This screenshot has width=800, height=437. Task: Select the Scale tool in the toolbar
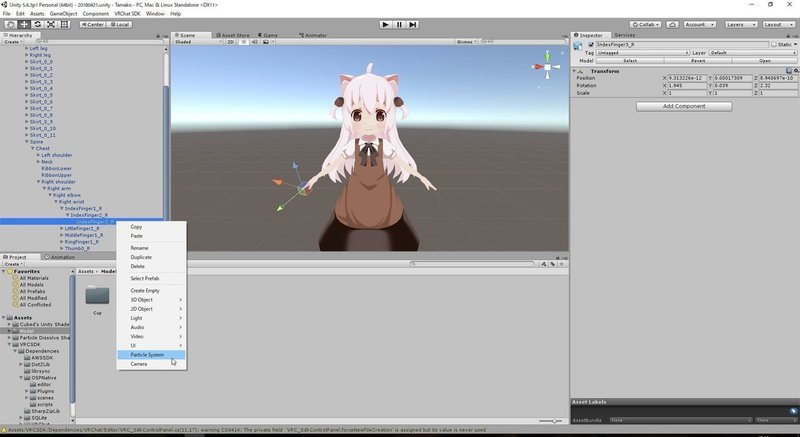[51, 24]
